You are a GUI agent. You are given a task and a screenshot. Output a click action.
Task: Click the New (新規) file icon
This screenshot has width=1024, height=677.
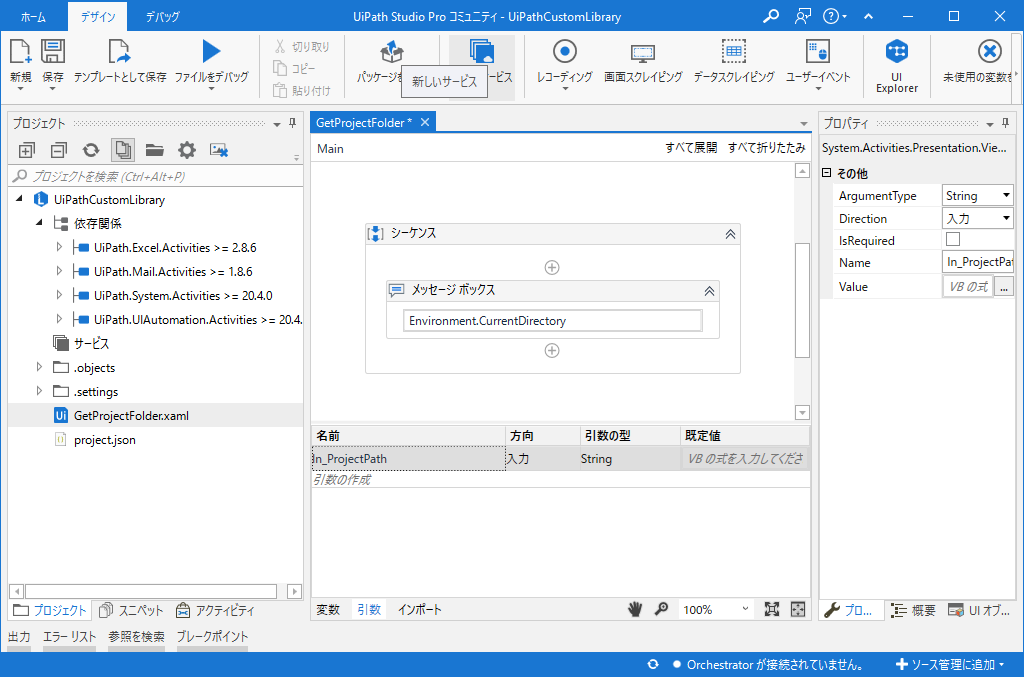coord(20,52)
